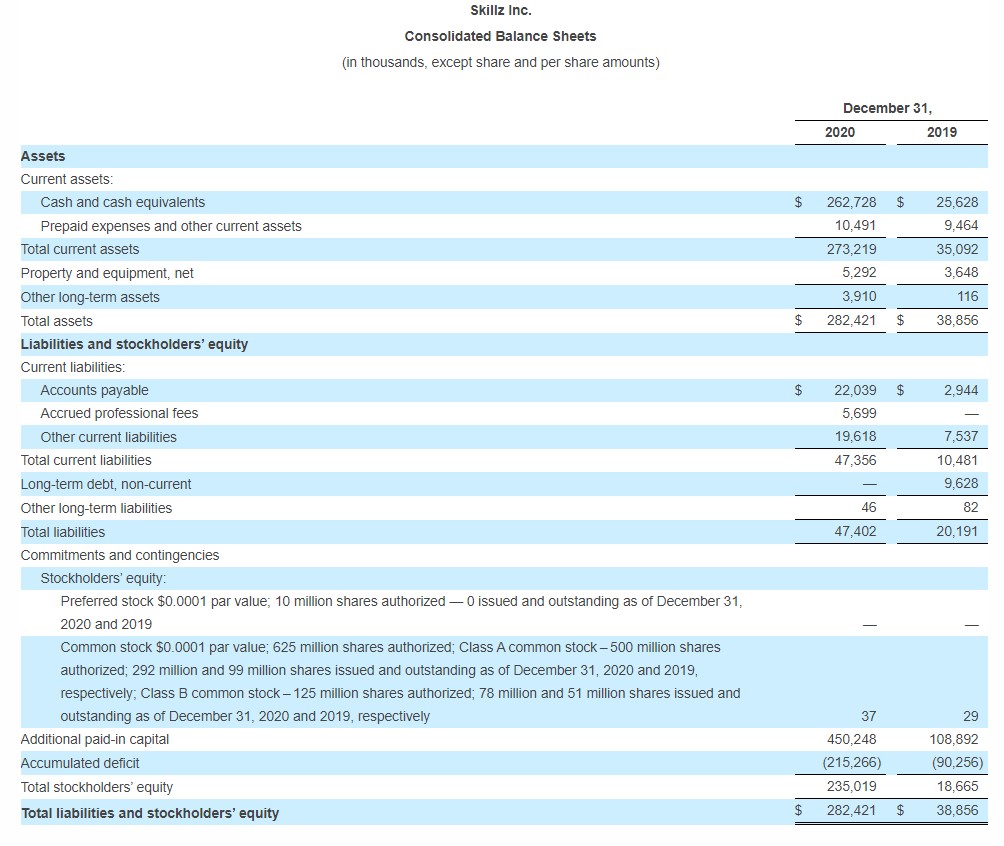Click the Current liabilities: label
This screenshot has width=1004, height=846.
click(x=73, y=368)
